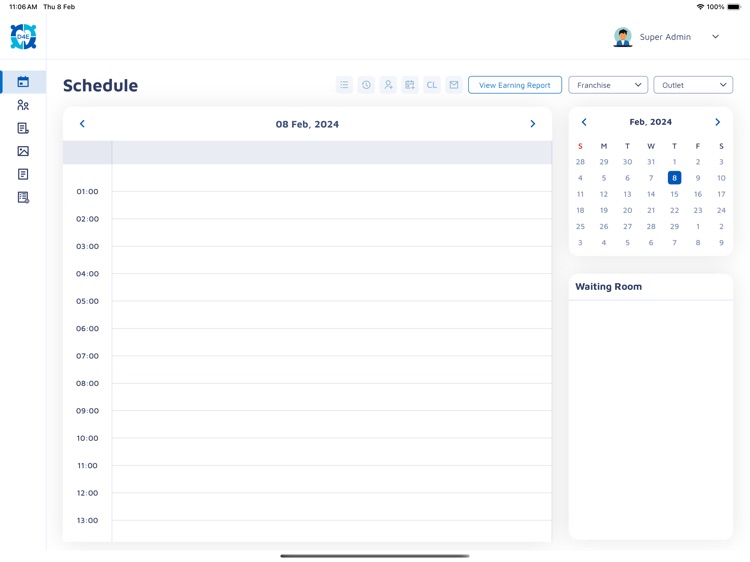Open the Schedule calendar sidebar icon

pos(23,82)
